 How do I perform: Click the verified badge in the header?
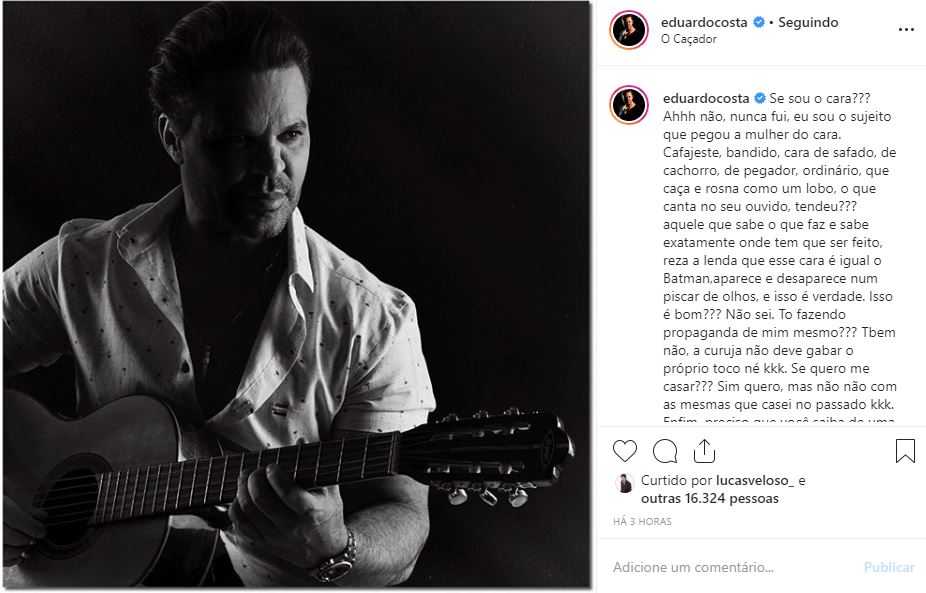click(758, 22)
